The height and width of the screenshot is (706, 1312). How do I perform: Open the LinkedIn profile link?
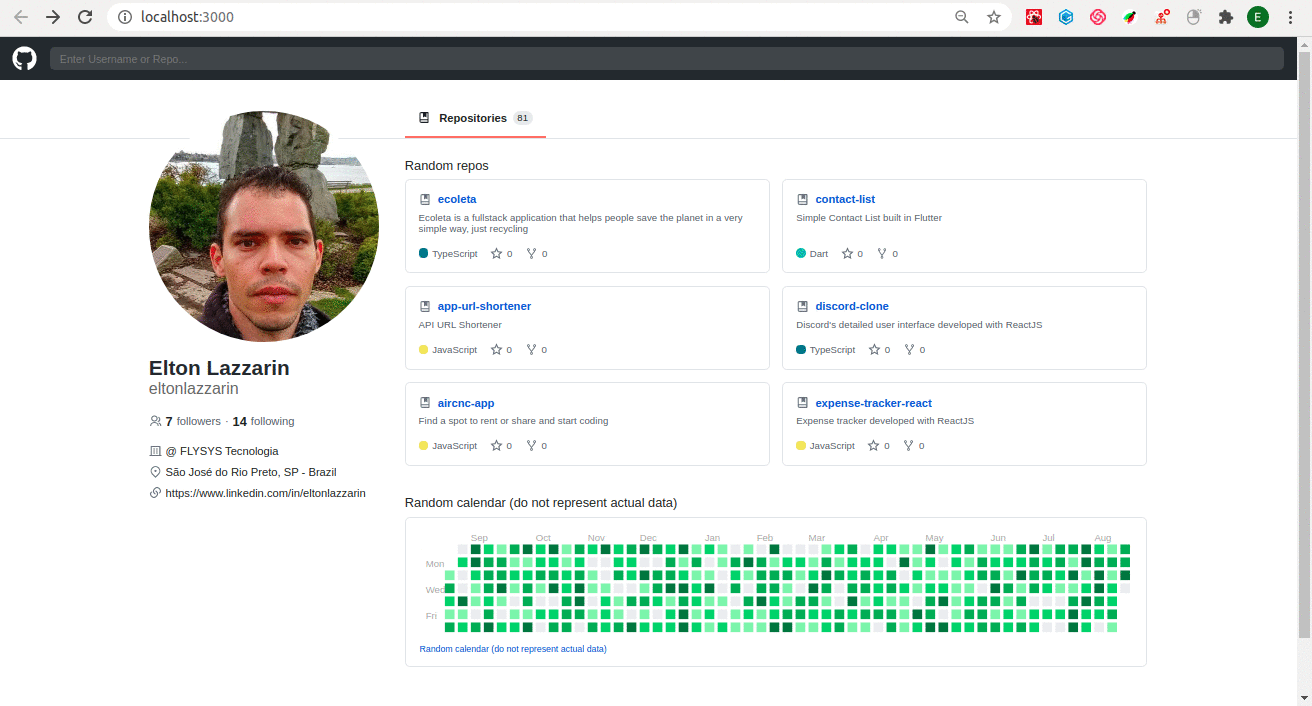point(265,493)
